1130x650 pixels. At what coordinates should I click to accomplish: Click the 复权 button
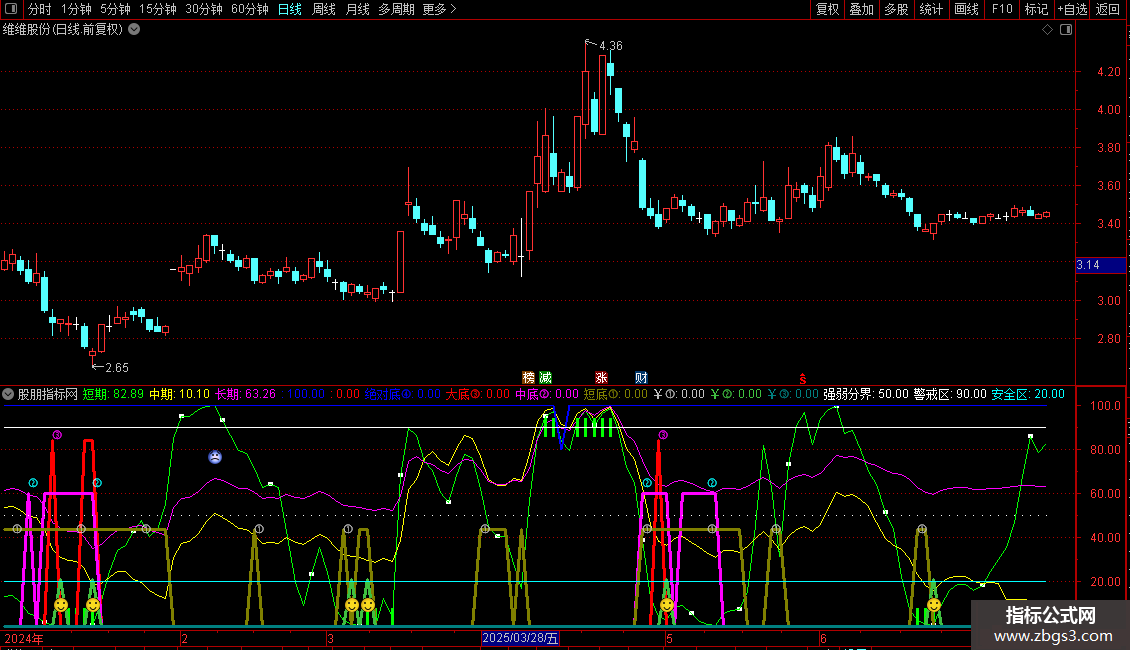click(827, 10)
